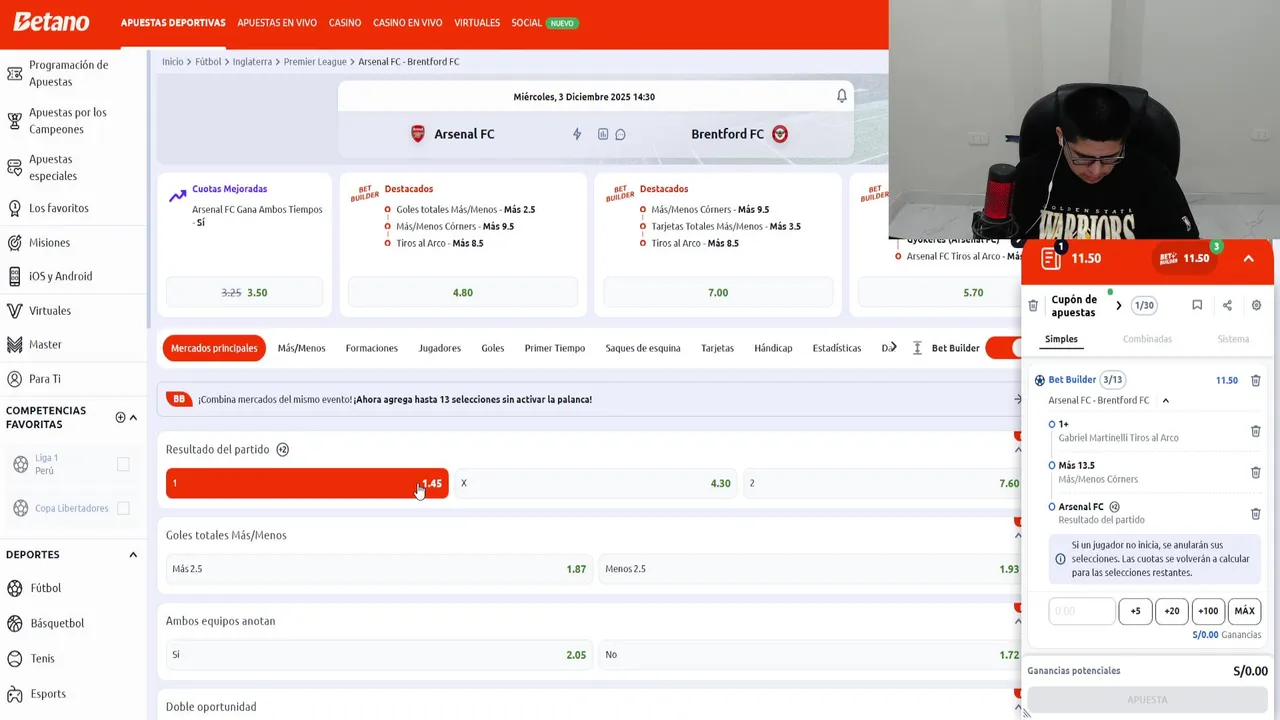Save coupon with the bookmark icon
The width and height of the screenshot is (1280, 720).
[1197, 305]
